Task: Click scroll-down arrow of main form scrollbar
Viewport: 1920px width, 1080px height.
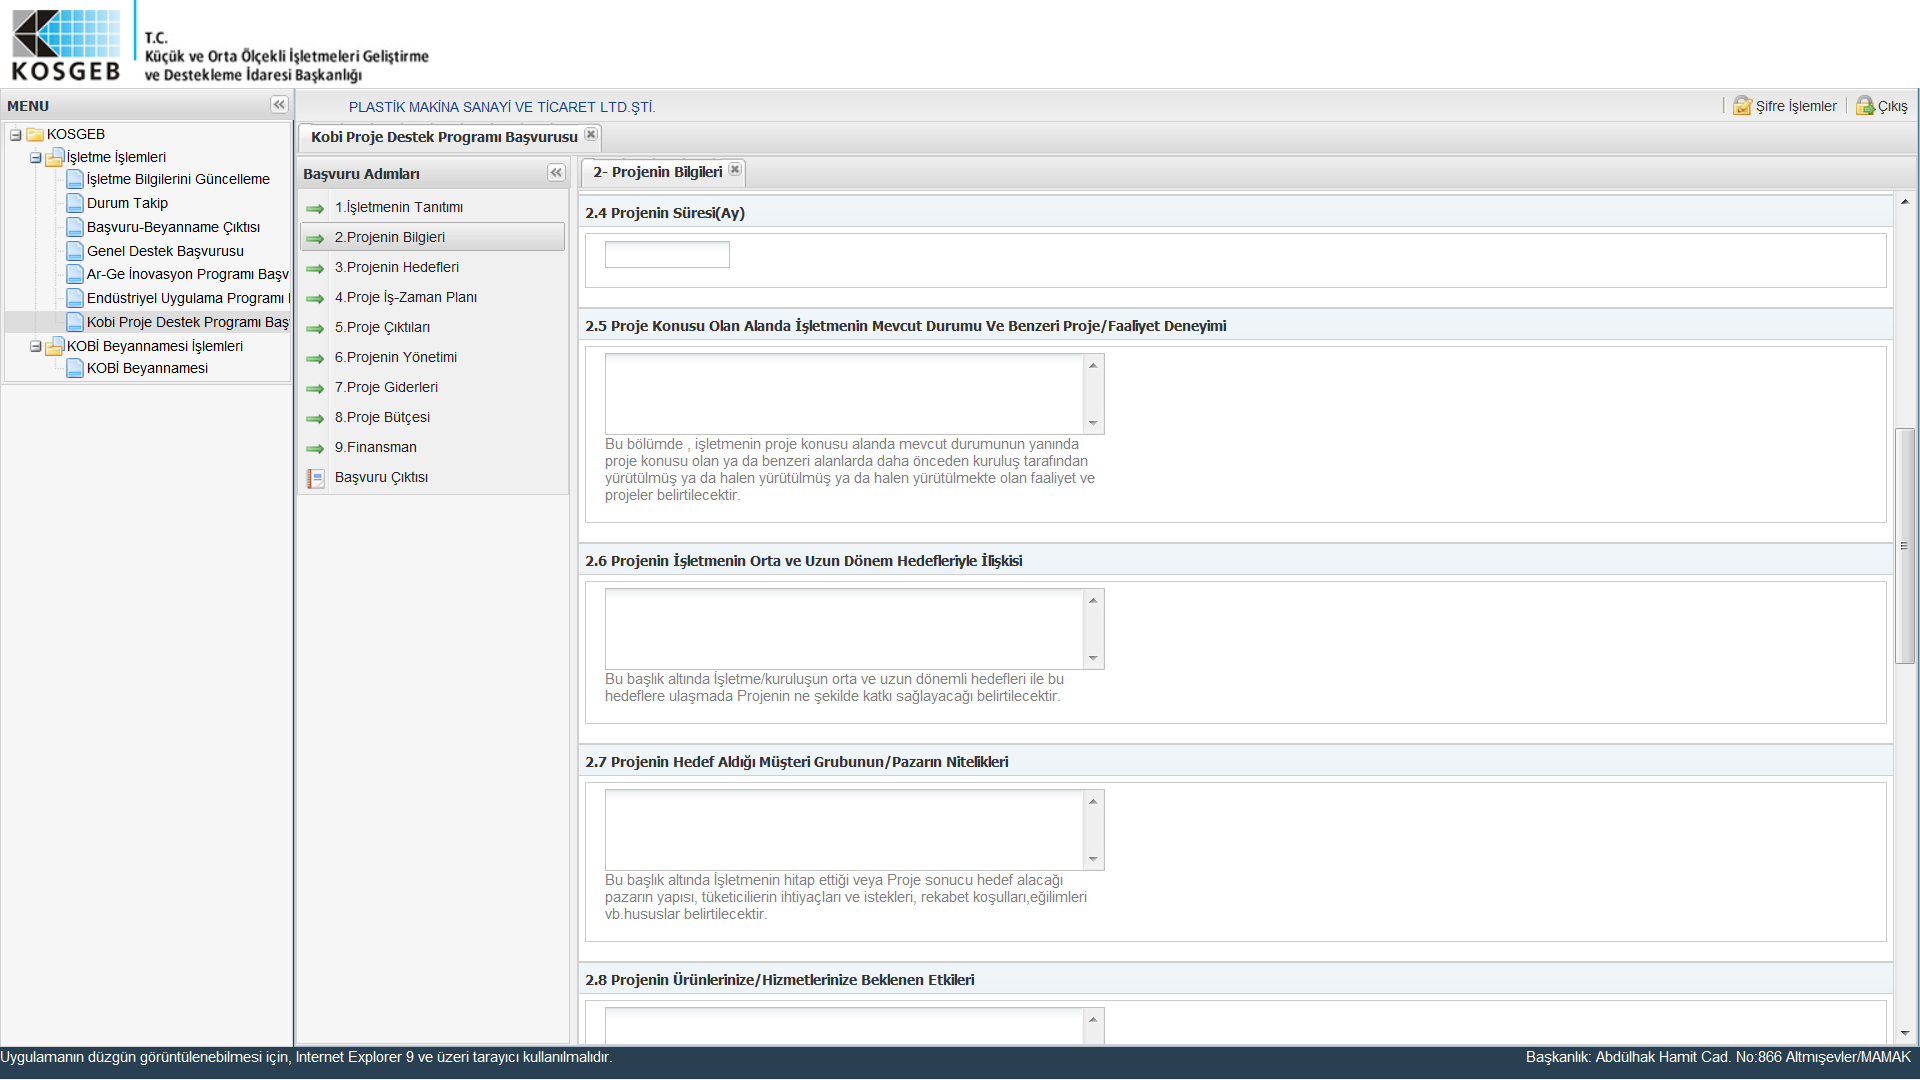Action: (1905, 1033)
